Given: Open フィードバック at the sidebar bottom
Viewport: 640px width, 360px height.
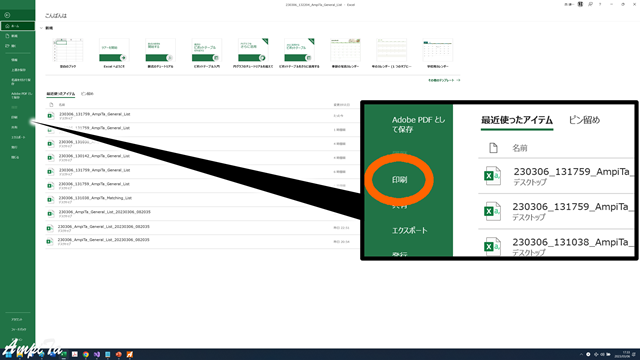Looking at the screenshot, I should (18, 329).
